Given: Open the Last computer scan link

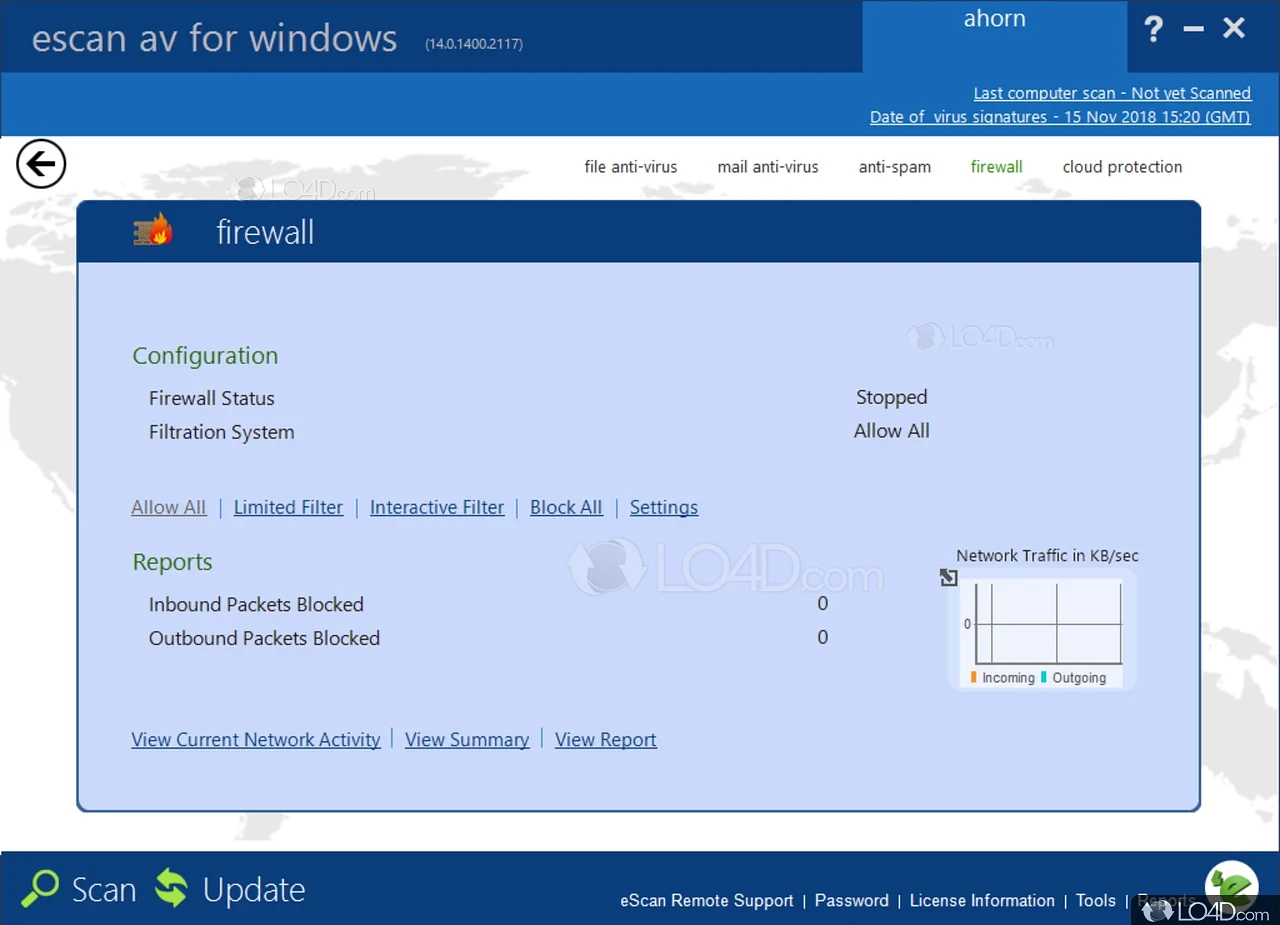Looking at the screenshot, I should coord(1112,93).
